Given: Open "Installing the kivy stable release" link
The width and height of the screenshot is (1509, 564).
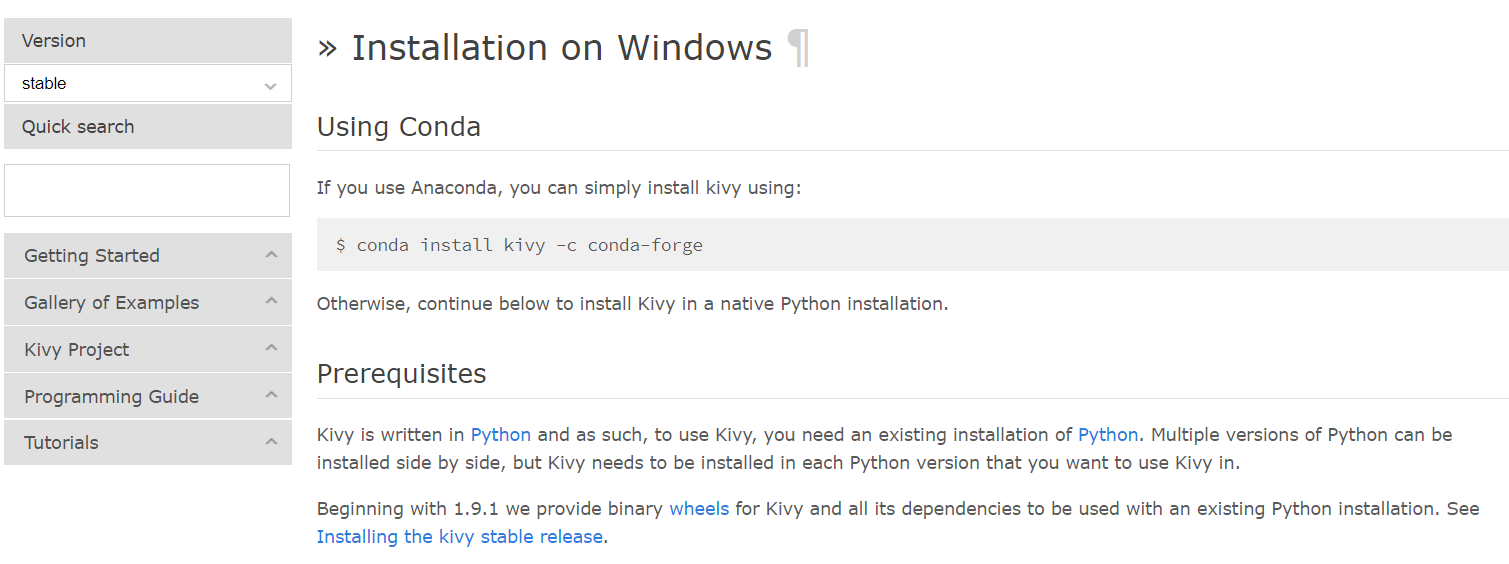Looking at the screenshot, I should [x=460, y=537].
